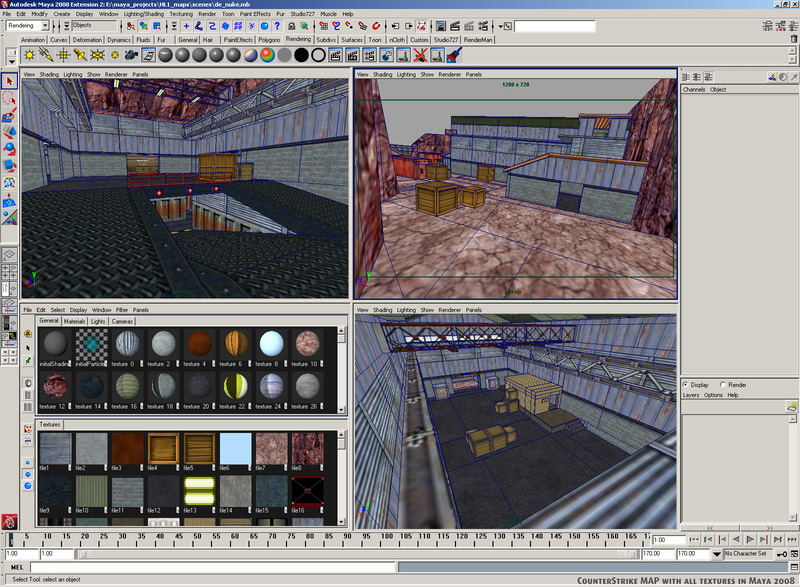Screen dimensions: 800x587
Task: Go to end of playback range
Action: point(791,539)
